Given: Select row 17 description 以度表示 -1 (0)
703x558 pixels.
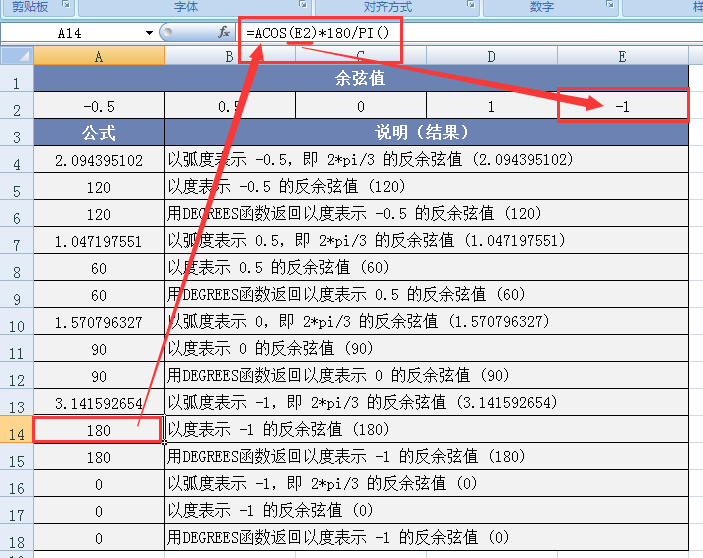Looking at the screenshot, I should (426, 510).
